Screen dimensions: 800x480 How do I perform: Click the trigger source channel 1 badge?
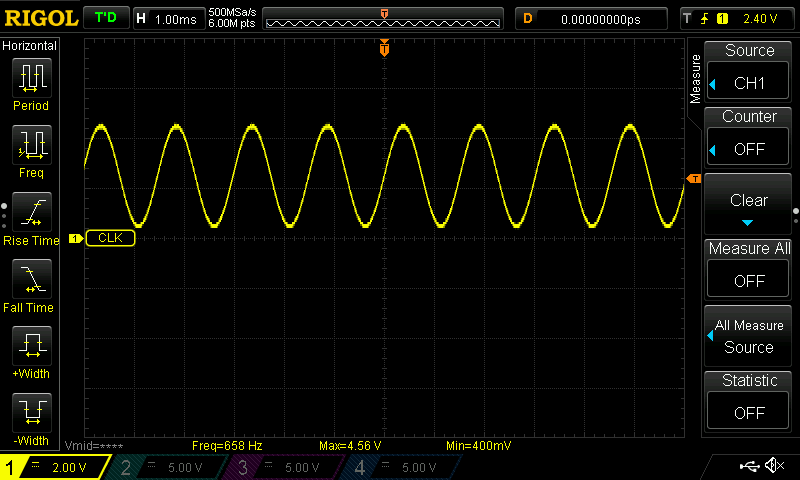(722, 19)
